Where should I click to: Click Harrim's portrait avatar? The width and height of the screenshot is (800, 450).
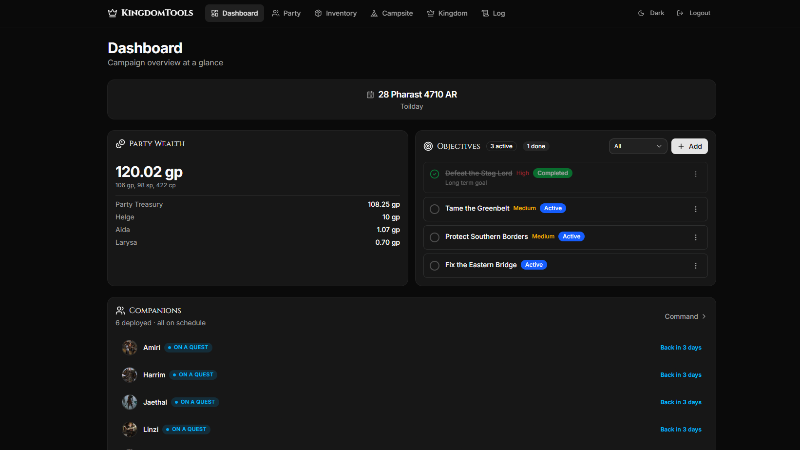(x=130, y=375)
